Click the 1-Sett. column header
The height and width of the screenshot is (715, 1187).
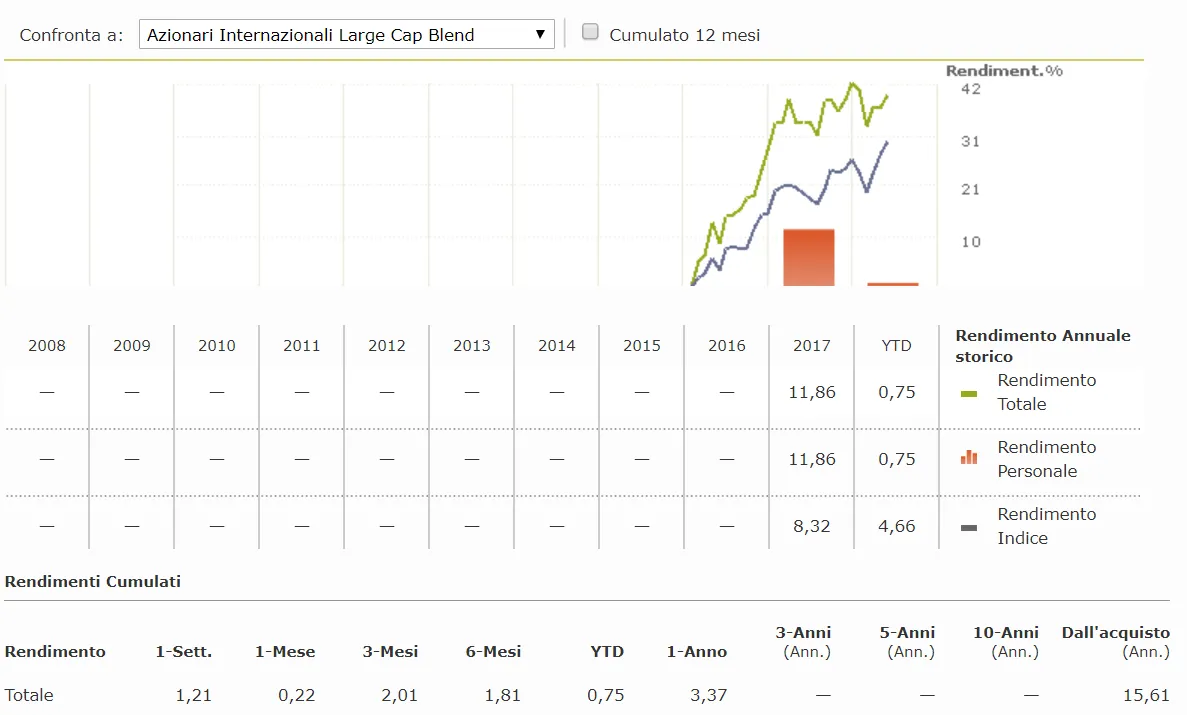(x=184, y=652)
